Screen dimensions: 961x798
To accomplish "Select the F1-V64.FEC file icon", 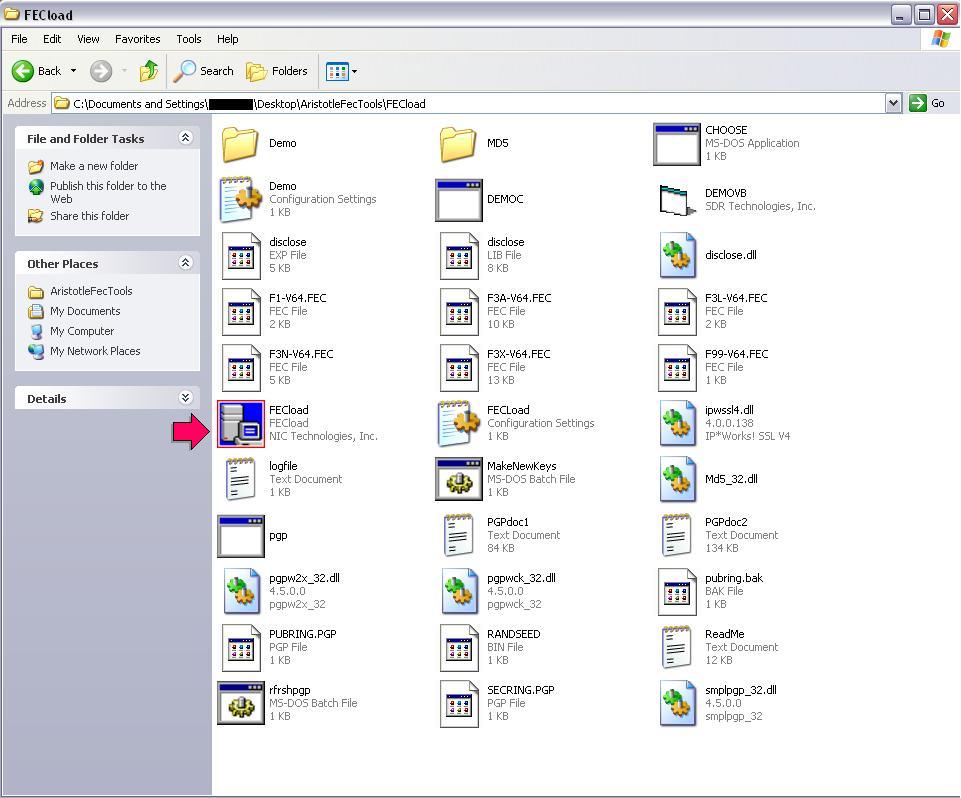I will point(241,312).
